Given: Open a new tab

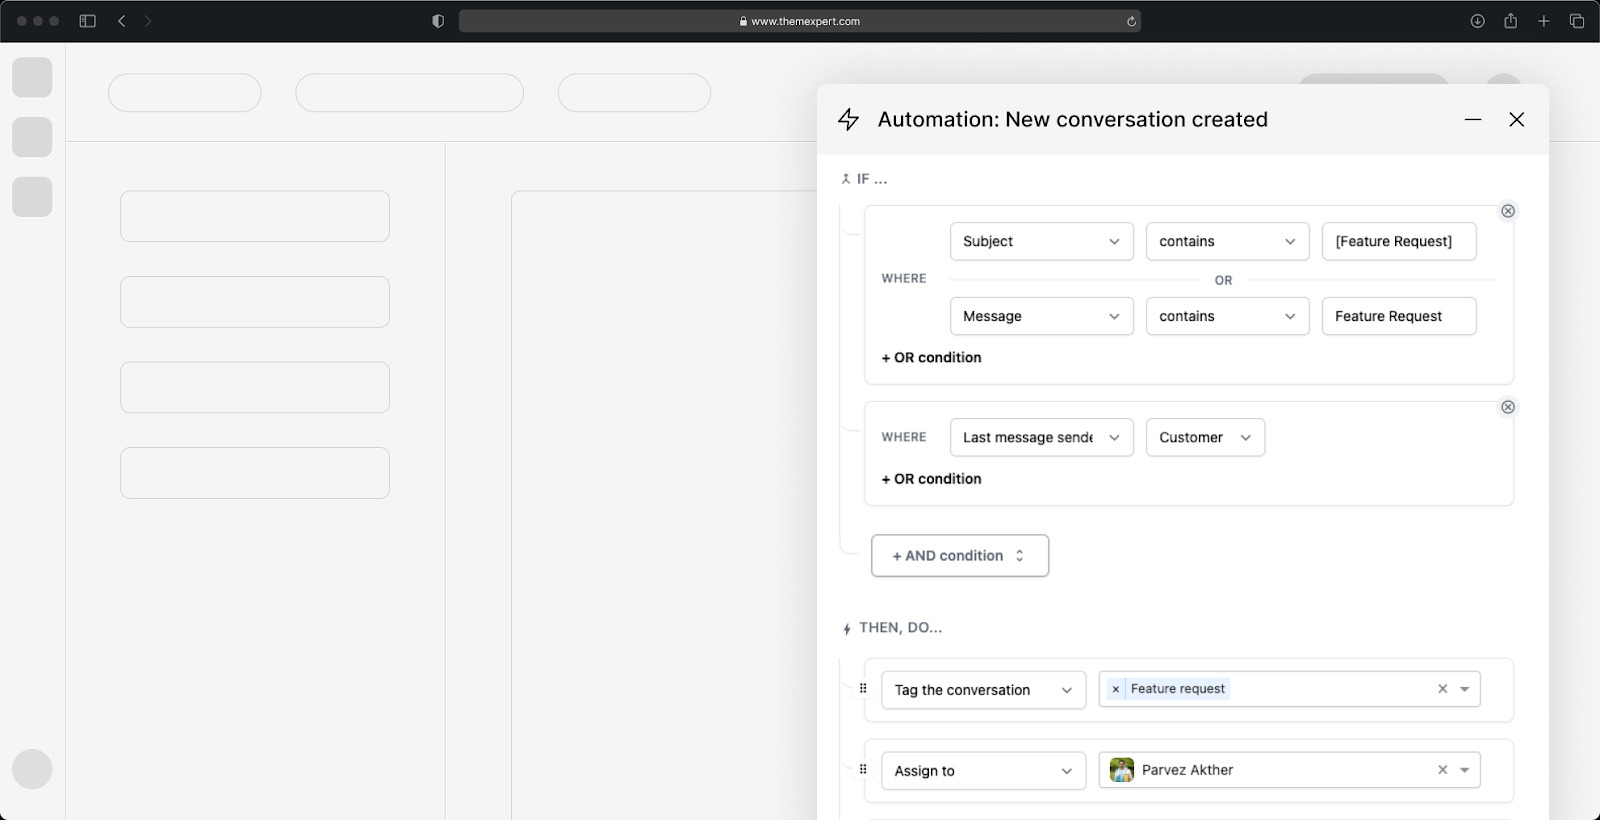Looking at the screenshot, I should (1544, 21).
